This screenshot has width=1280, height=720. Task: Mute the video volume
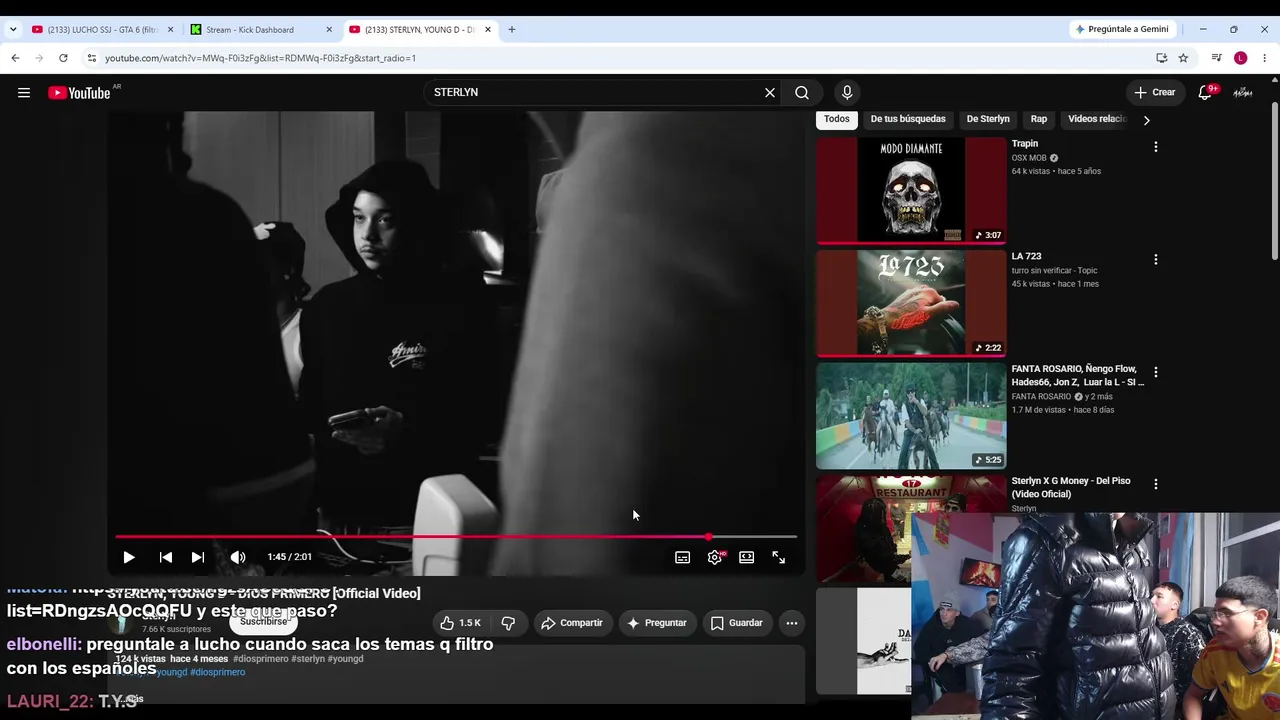(238, 557)
